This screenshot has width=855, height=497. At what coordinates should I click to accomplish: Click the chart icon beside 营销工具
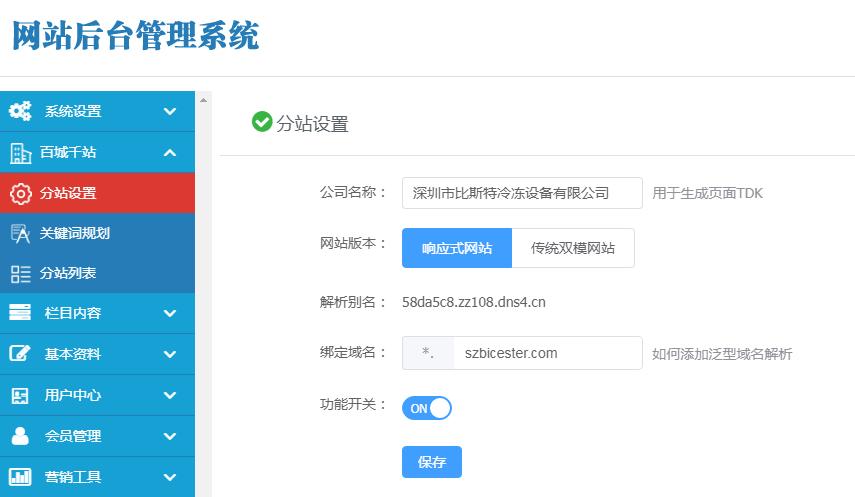20,477
